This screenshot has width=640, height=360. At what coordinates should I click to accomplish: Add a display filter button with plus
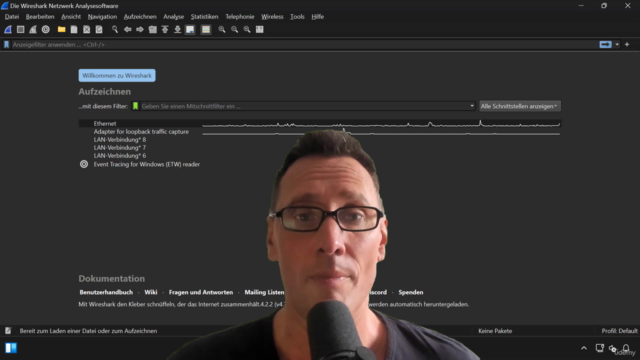627,44
